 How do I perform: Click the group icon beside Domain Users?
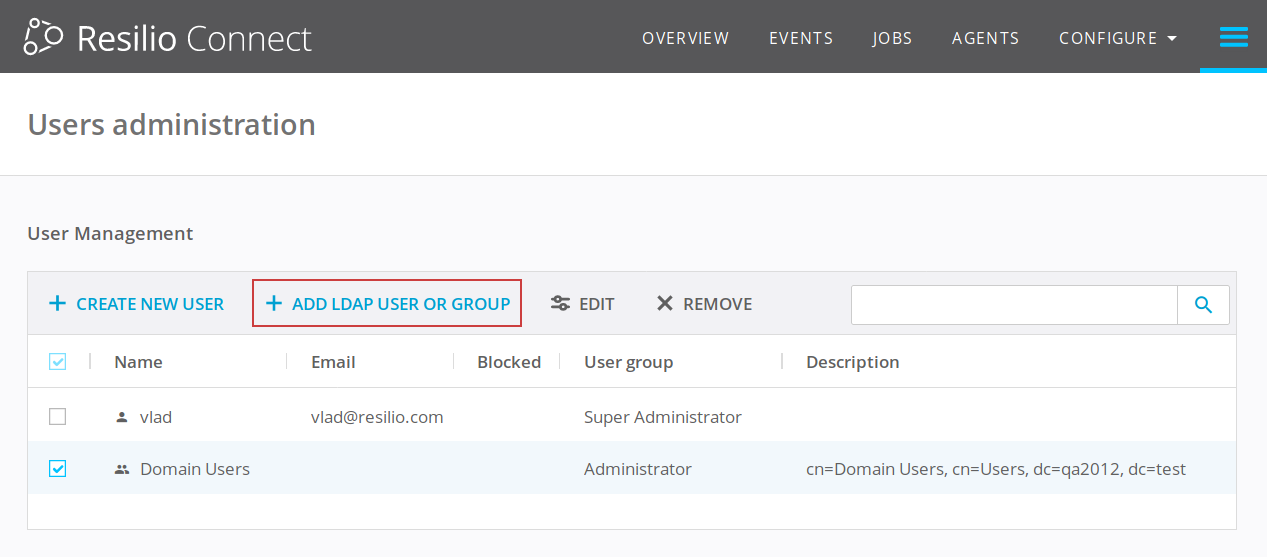point(123,469)
